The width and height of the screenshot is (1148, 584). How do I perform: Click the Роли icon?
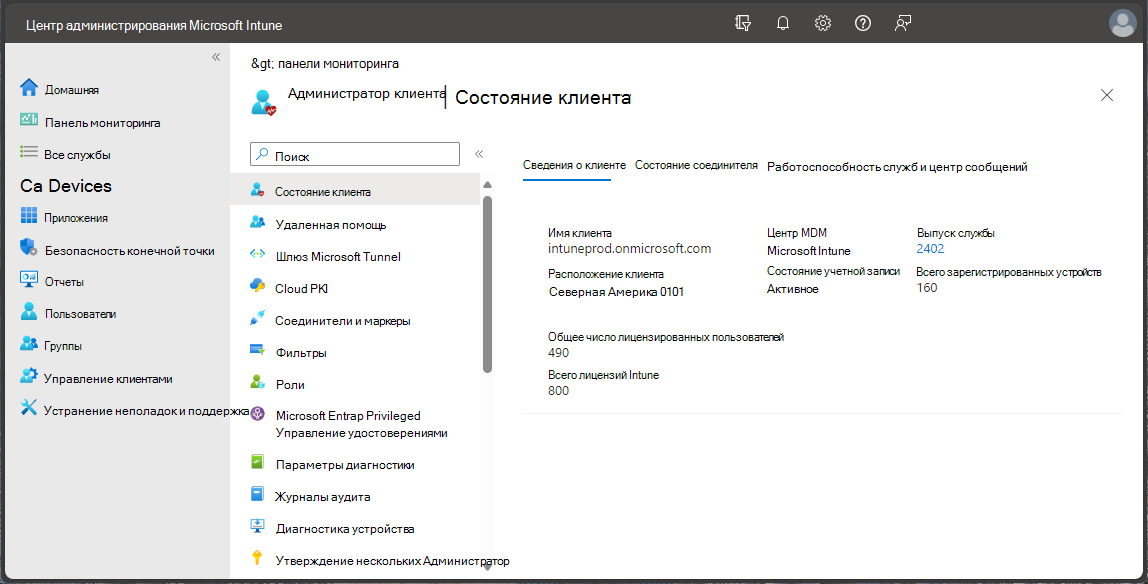257,383
